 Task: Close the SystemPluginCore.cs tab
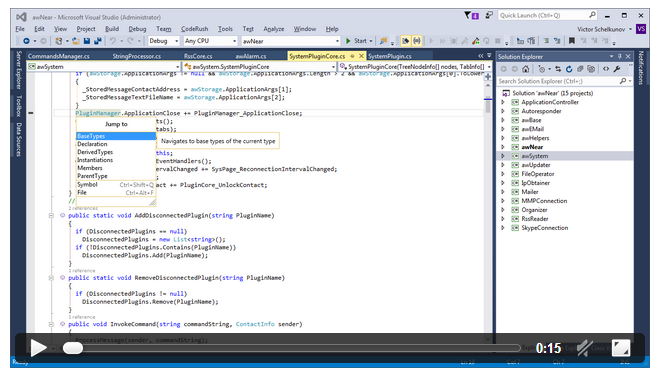pos(361,56)
